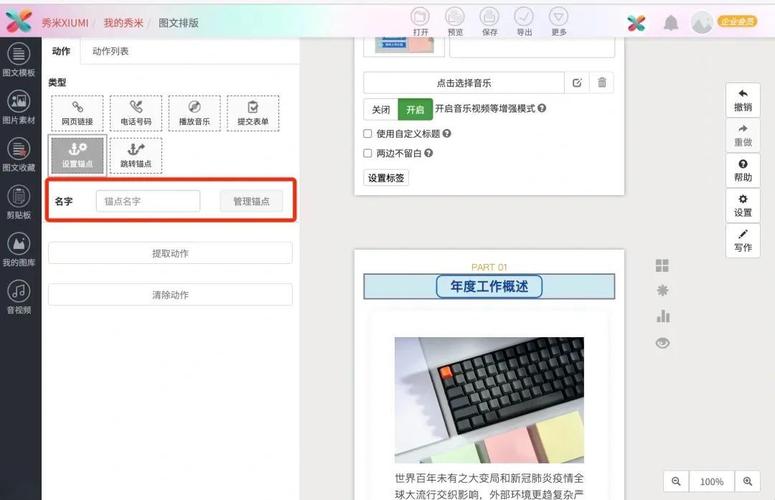Open the 我的图库 sidebar panel
This screenshot has height=500, width=775.
[19, 250]
